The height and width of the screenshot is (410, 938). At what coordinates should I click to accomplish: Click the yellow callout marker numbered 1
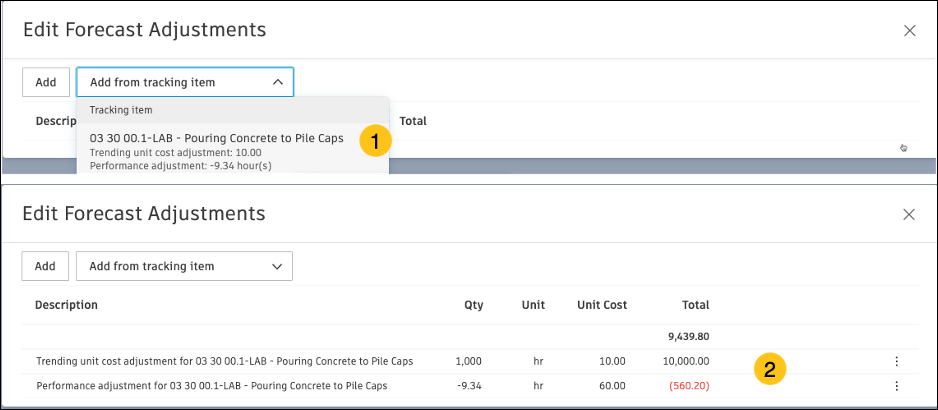[x=374, y=141]
